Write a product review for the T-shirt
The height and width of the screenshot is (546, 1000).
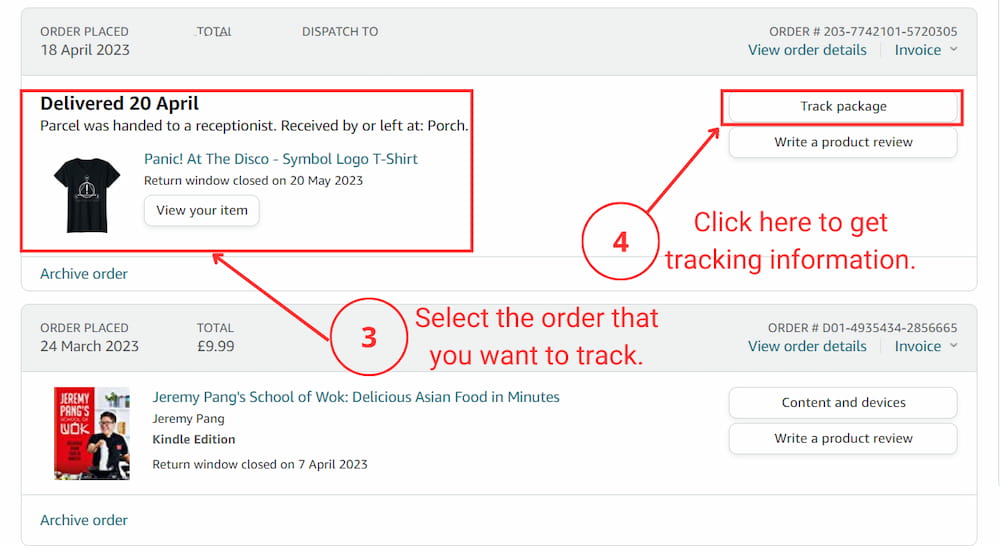(x=842, y=143)
